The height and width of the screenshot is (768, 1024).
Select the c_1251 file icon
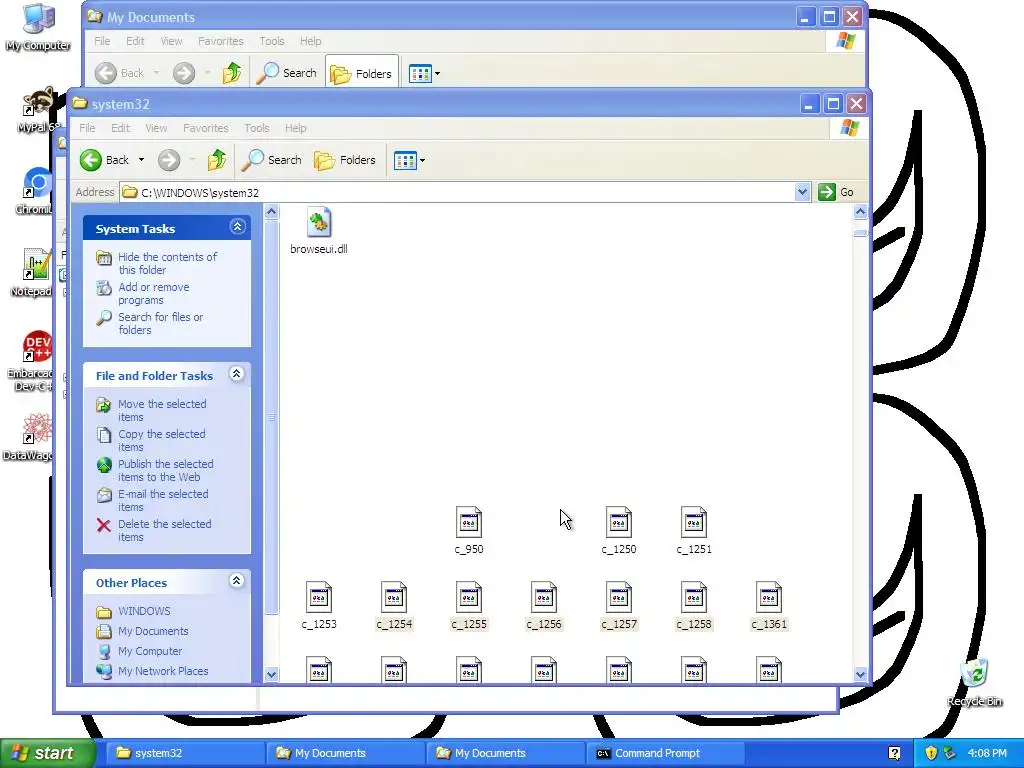pos(694,522)
